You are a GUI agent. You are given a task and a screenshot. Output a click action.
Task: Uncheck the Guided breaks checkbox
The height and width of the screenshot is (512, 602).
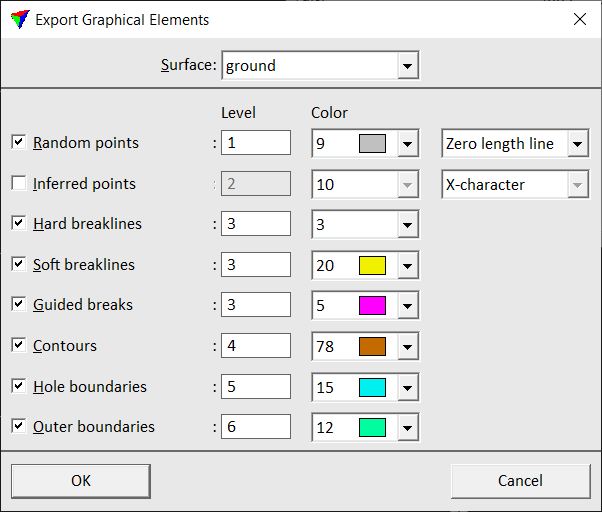(x=18, y=304)
